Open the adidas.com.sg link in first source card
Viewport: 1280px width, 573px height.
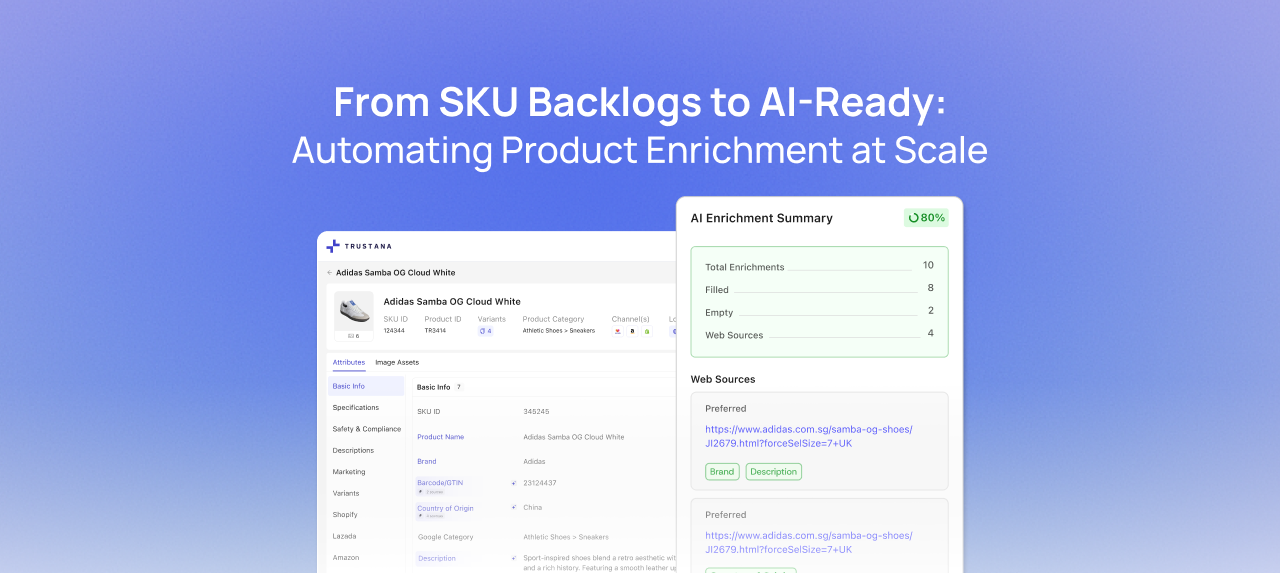(x=808, y=436)
